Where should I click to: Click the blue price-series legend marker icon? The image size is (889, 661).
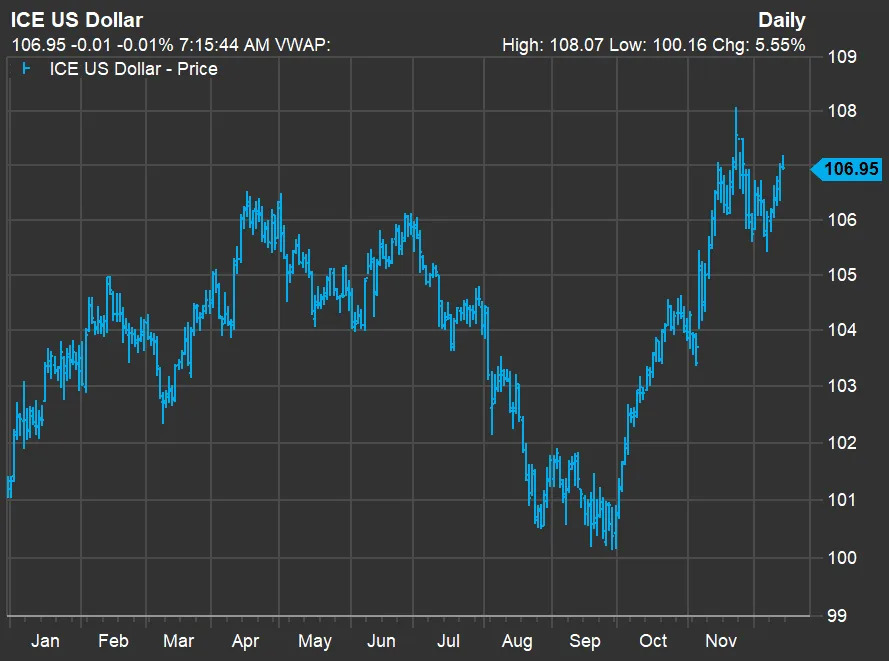[x=26, y=69]
